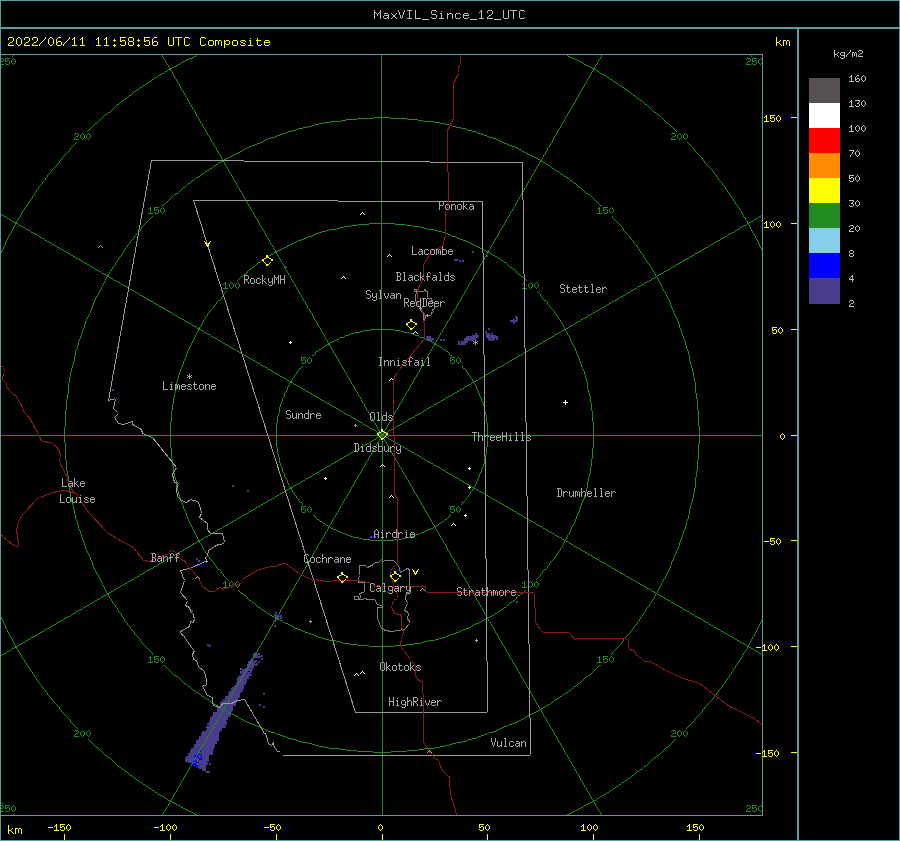Screen dimensions: 900x841
Task: Click the Drumheller town label
Action: coord(586,493)
